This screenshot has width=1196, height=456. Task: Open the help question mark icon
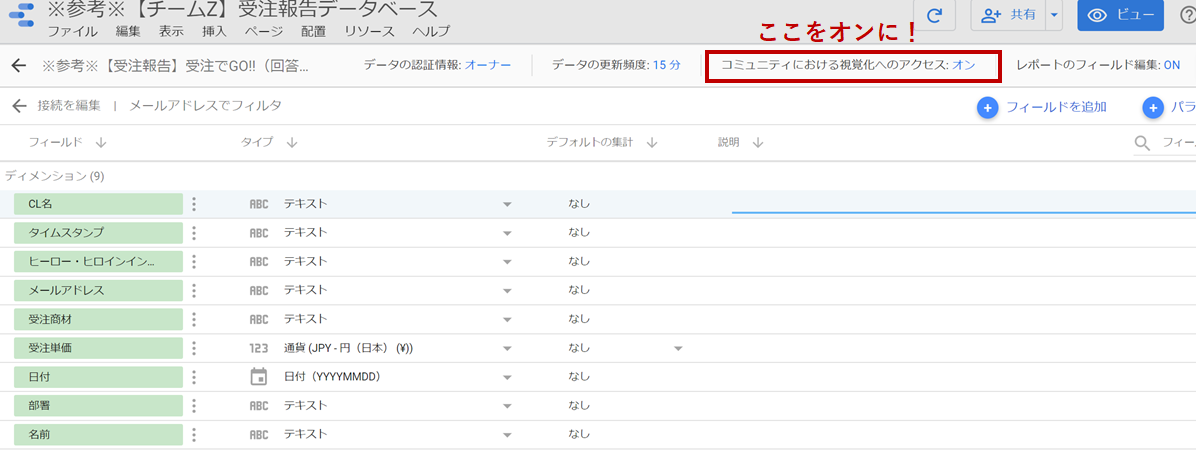1187,15
